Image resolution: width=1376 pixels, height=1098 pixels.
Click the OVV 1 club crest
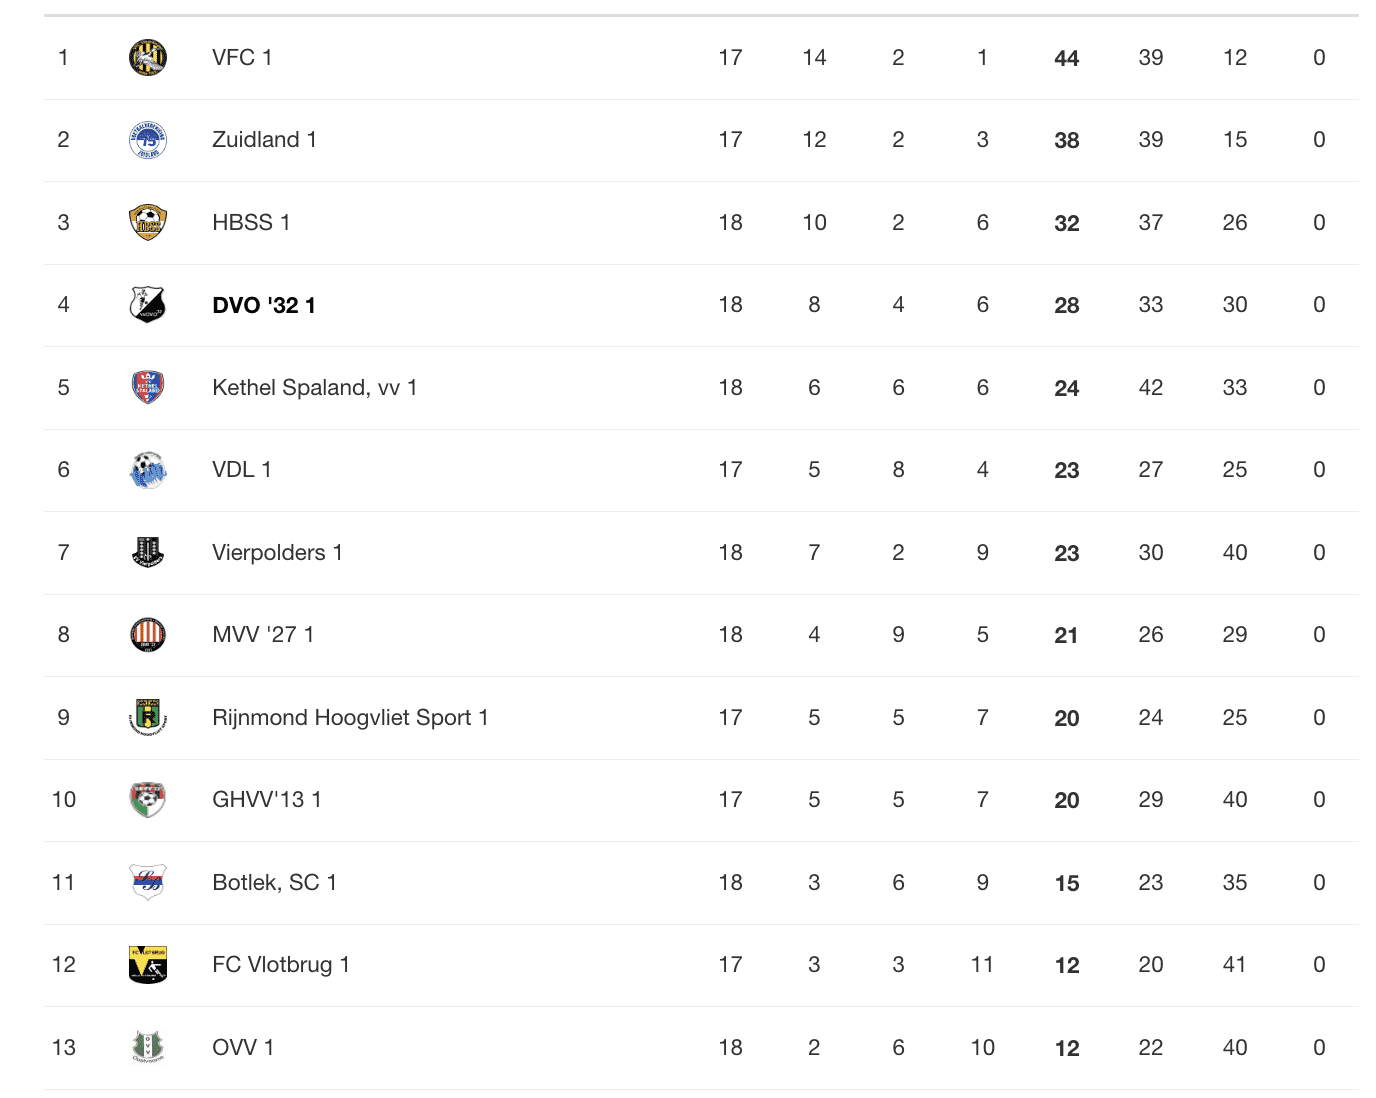[x=148, y=1047]
